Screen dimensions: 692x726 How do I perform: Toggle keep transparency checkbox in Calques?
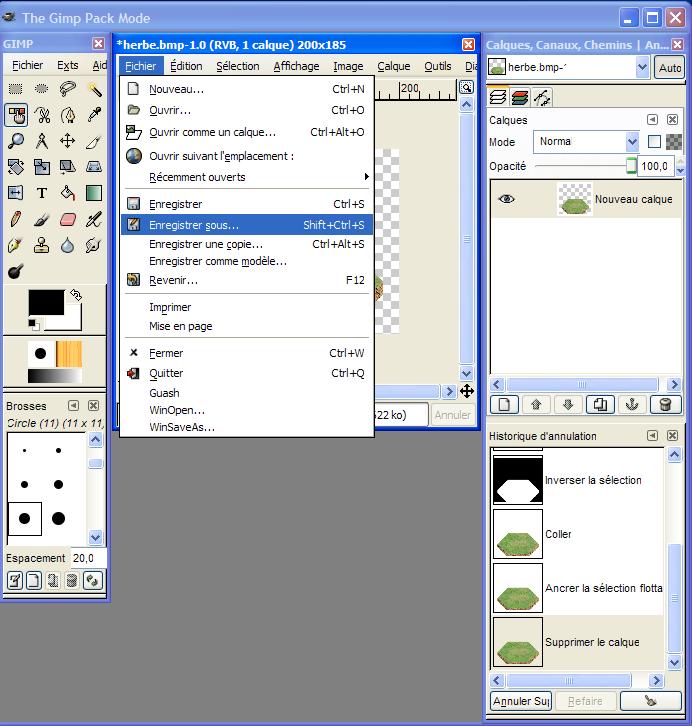point(654,142)
